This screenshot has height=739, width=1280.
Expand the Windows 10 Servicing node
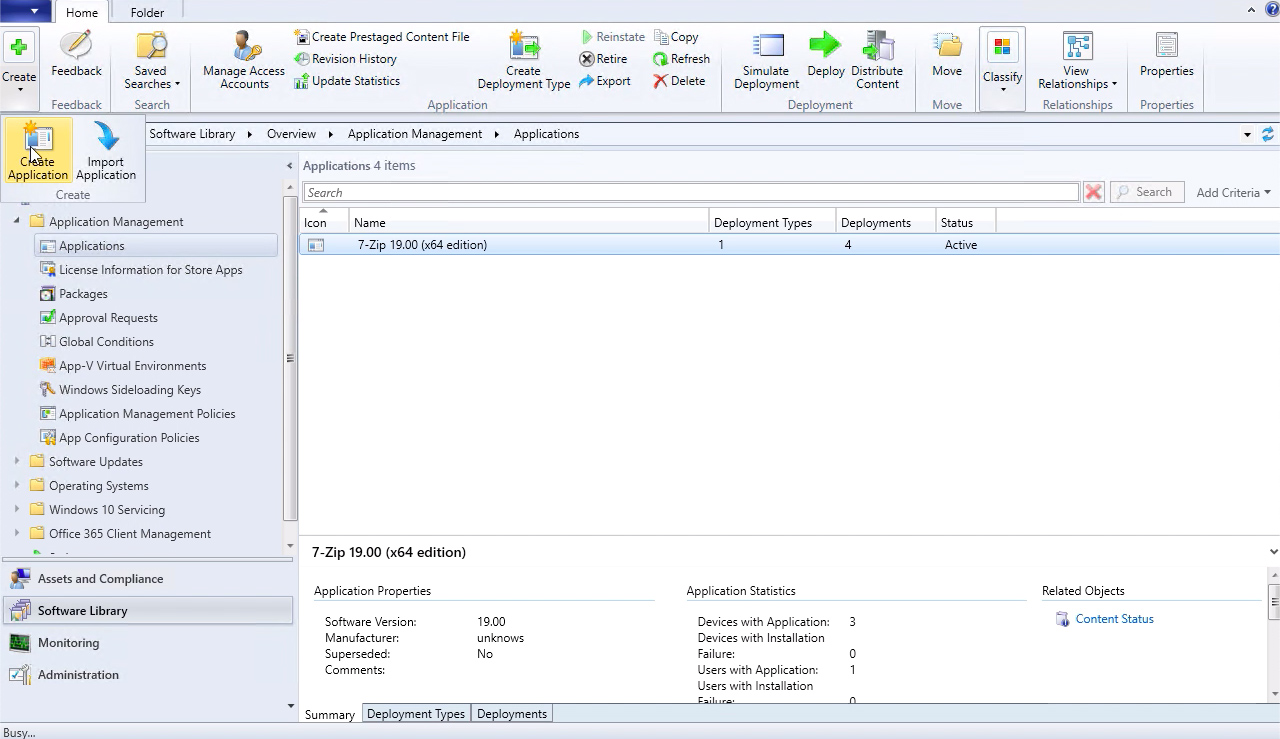click(17, 509)
